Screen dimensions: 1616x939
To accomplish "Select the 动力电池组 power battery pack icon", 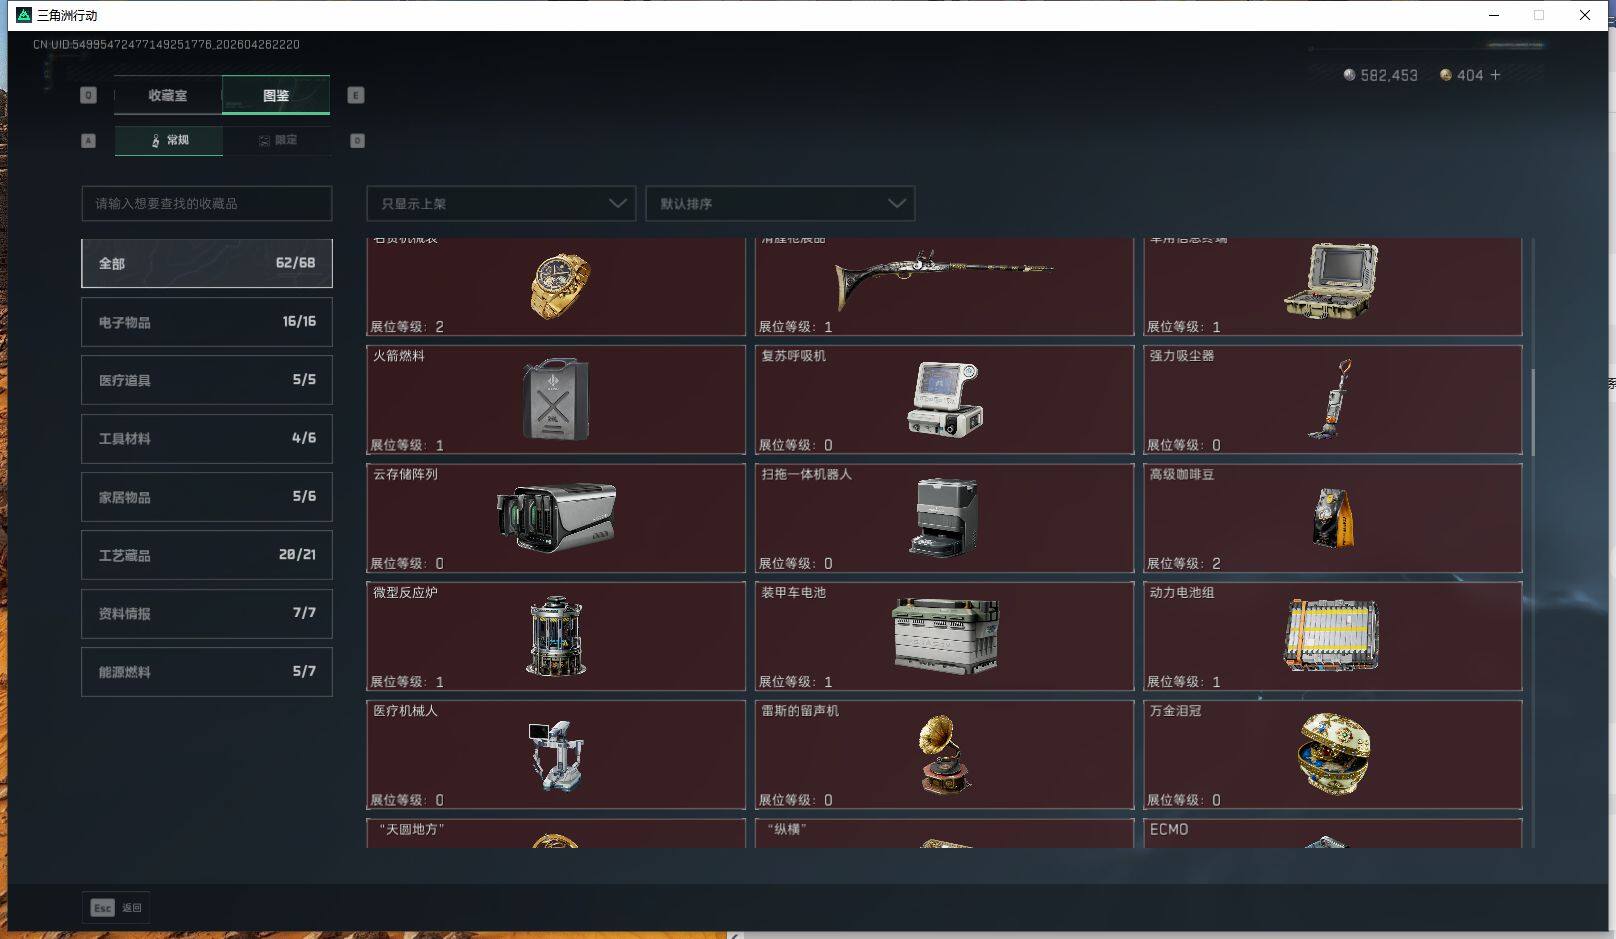I will tap(1331, 634).
